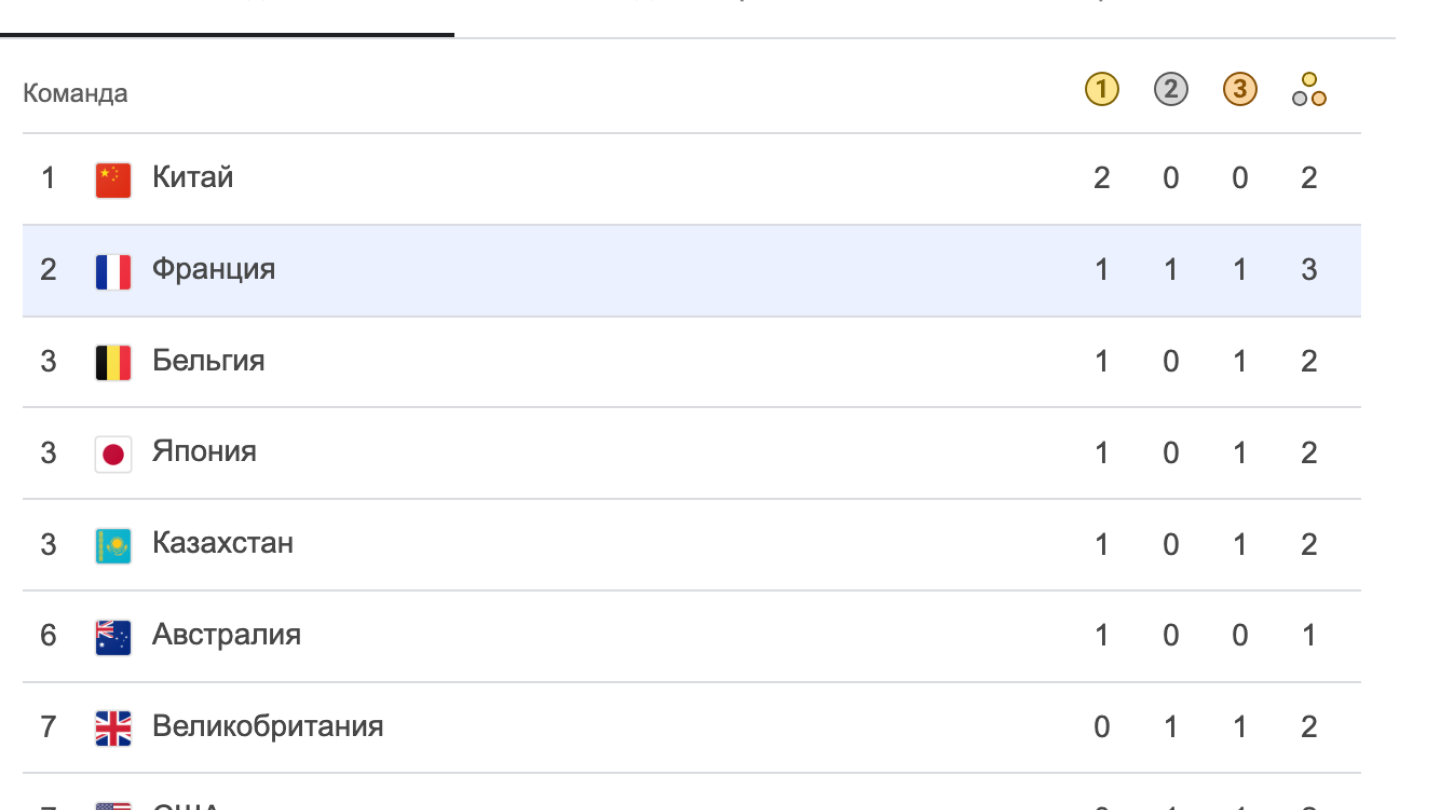Select the Япония team name
Image resolution: width=1440 pixels, height=810 pixels.
tap(204, 452)
